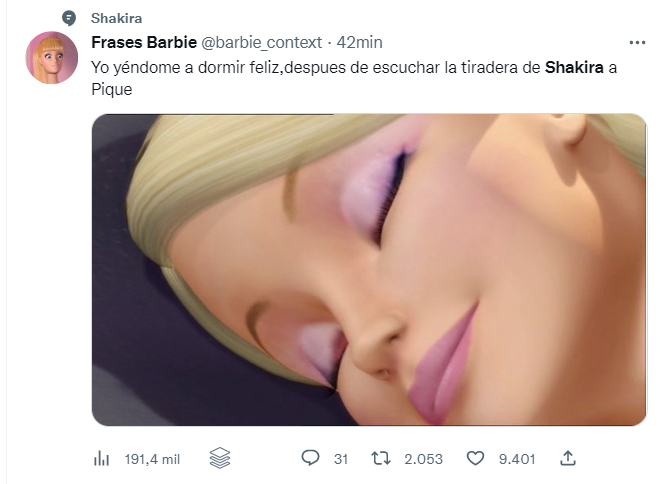This screenshot has height=484, width=664.
Task: Share the tweet via the upload-arrow icon
Action: click(568, 458)
